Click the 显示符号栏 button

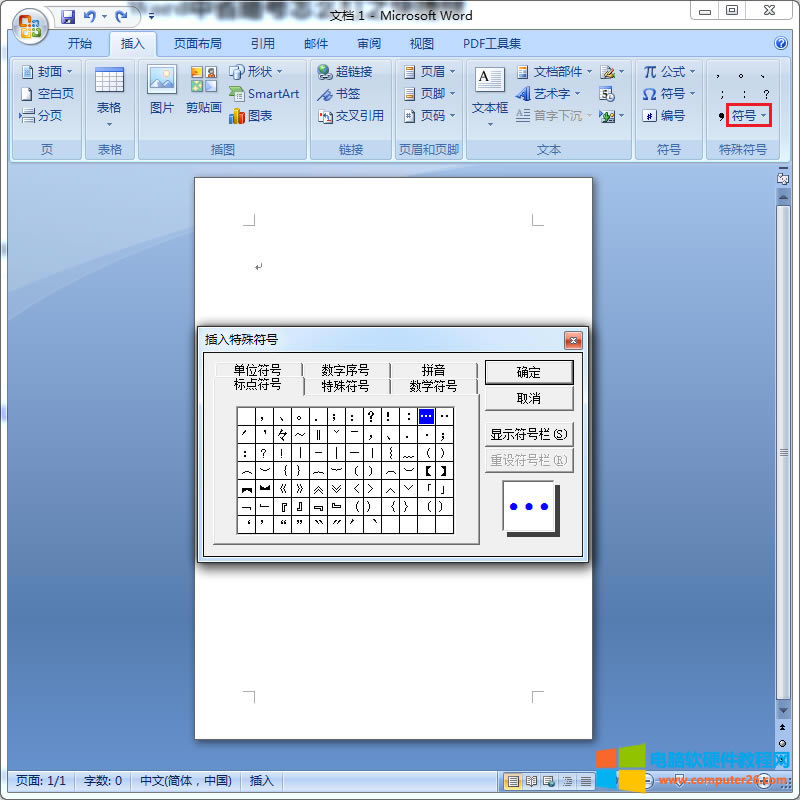tap(528, 434)
